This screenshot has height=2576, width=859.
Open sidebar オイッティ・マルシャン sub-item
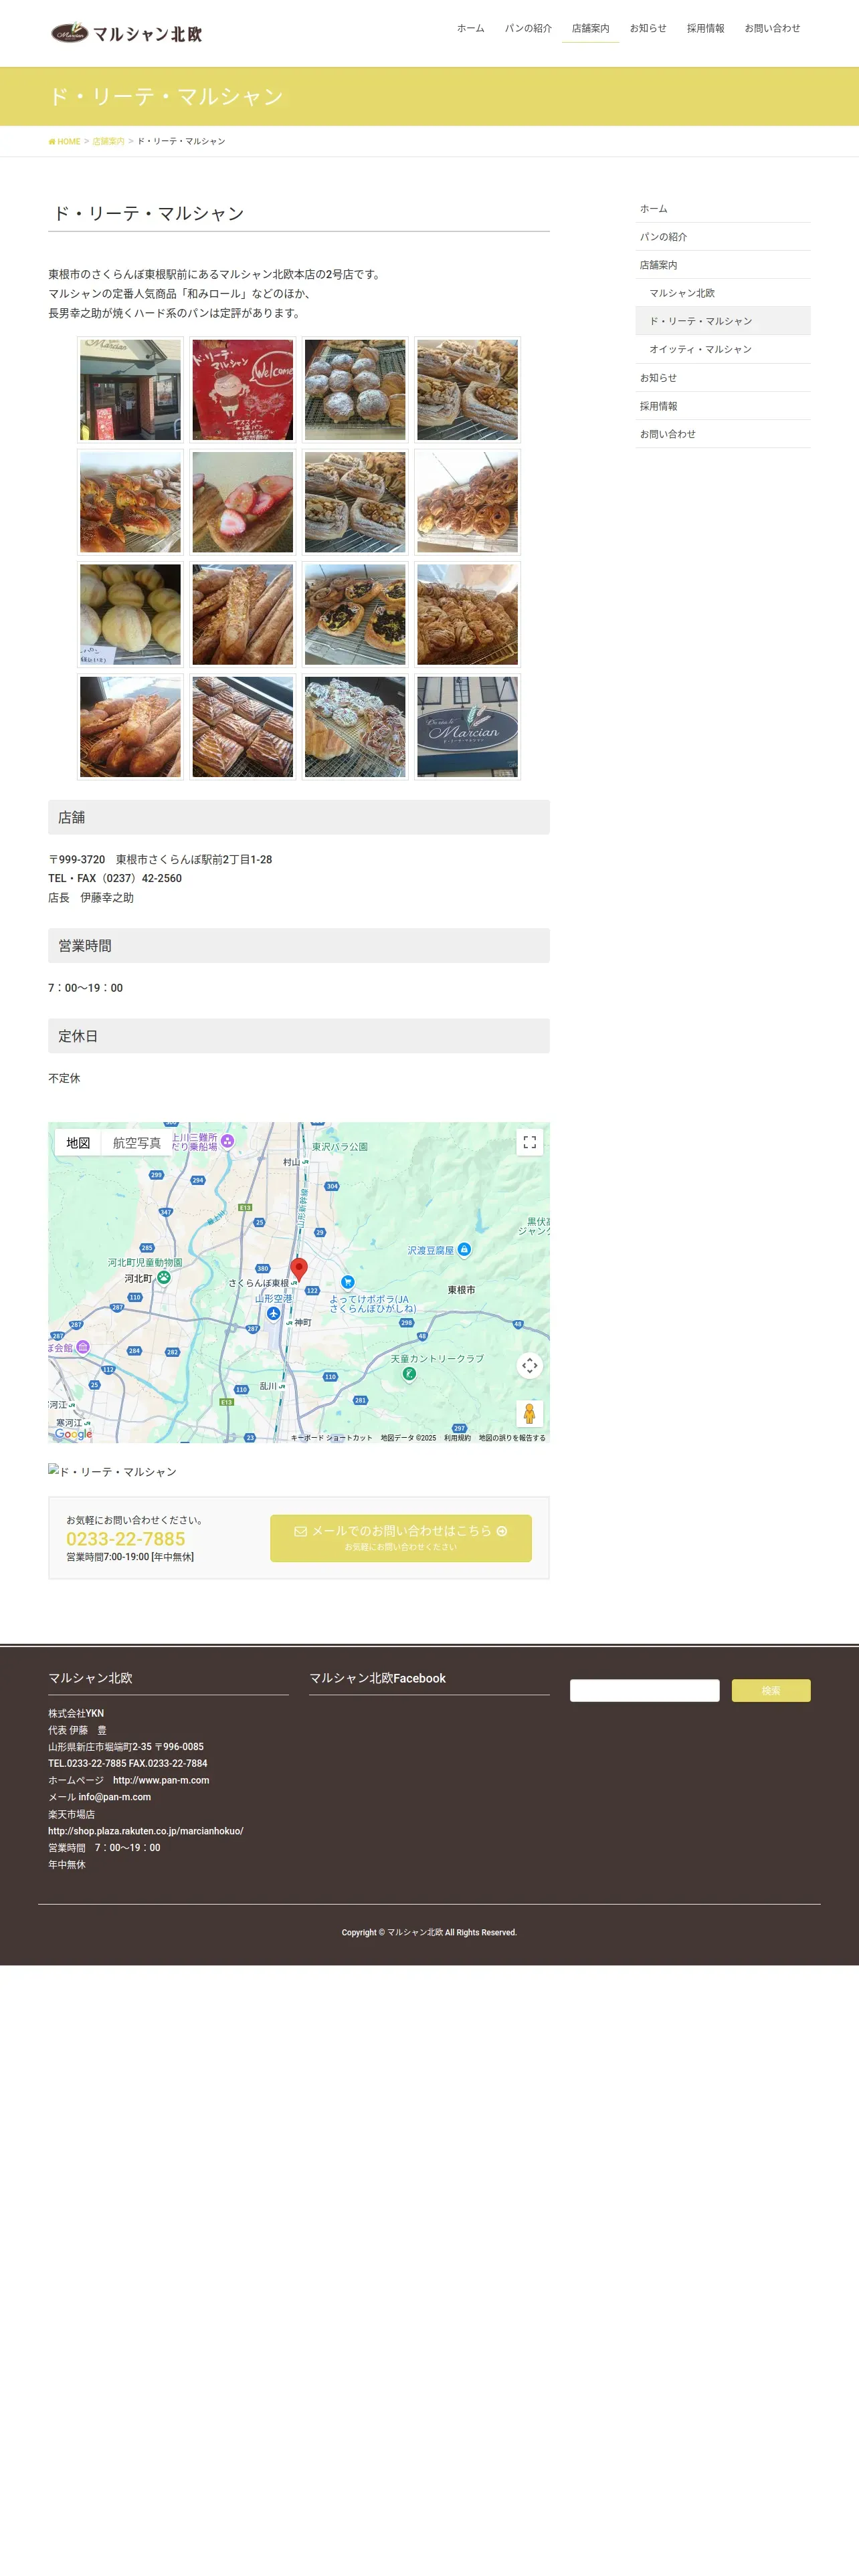(722, 349)
